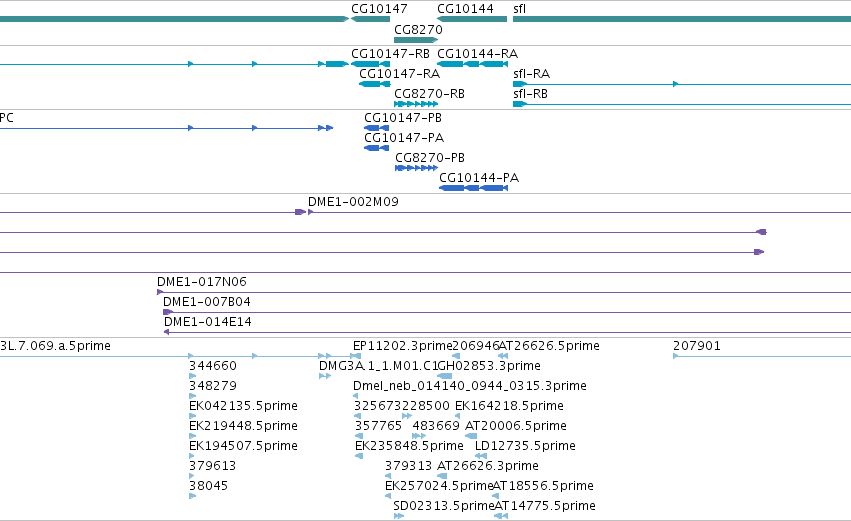Click EST label 357765
851x521 pixels.
coord(378,426)
